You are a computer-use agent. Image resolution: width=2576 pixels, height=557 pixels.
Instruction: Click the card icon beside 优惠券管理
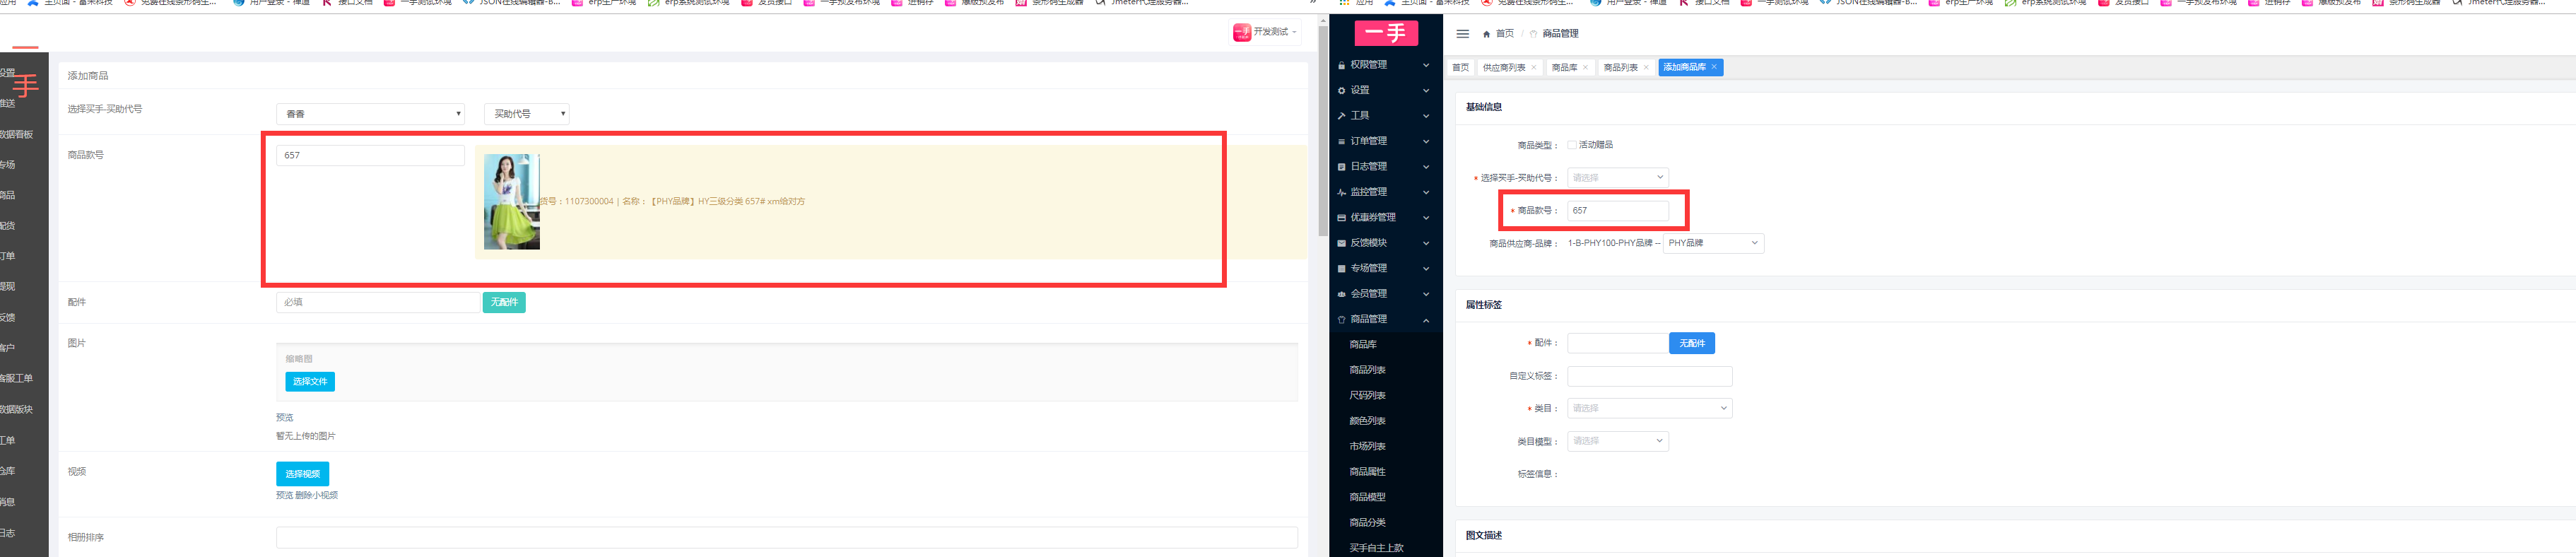click(x=1341, y=218)
